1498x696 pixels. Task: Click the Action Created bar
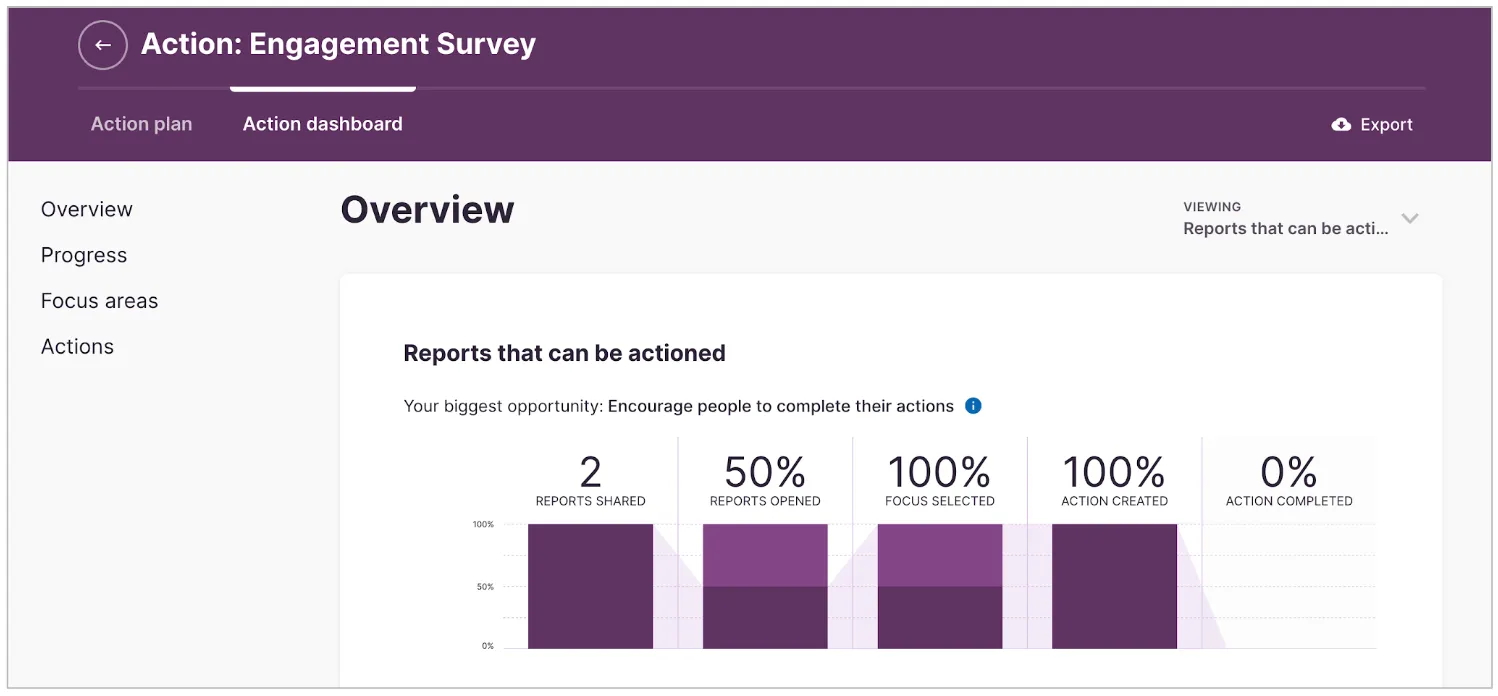1114,586
